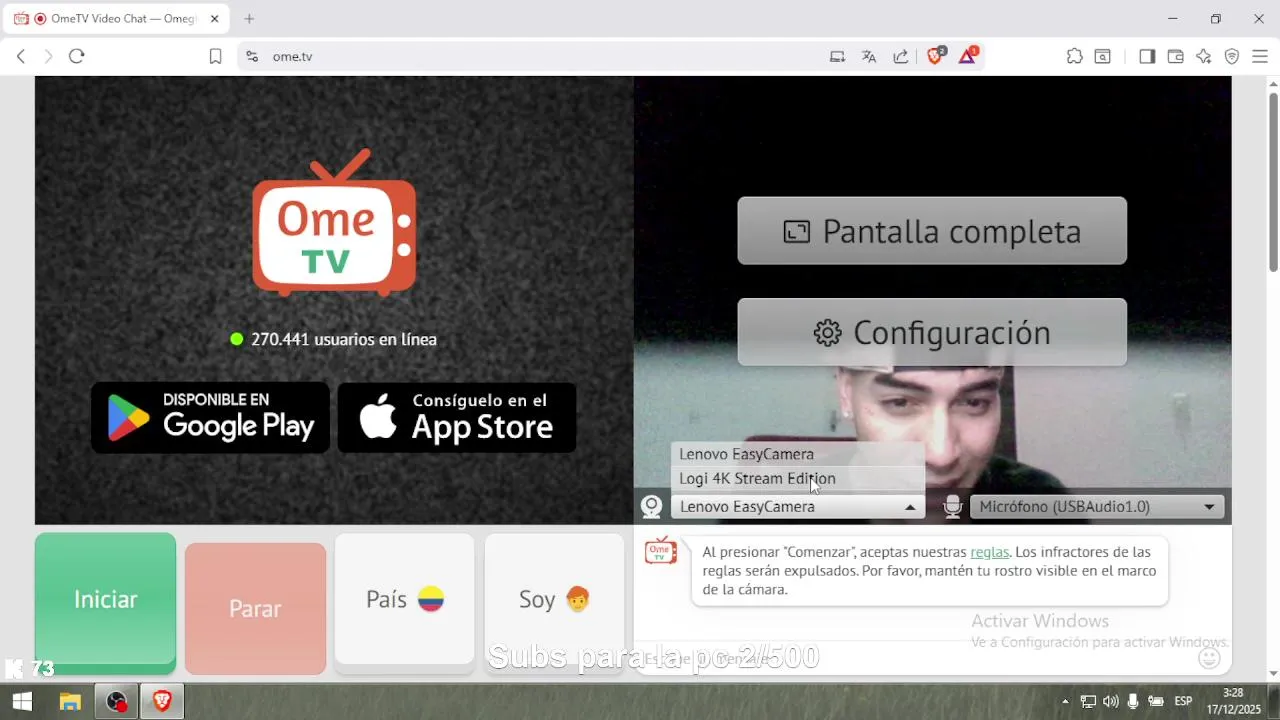
Task: Click the browser forward arrow
Action: point(48,57)
